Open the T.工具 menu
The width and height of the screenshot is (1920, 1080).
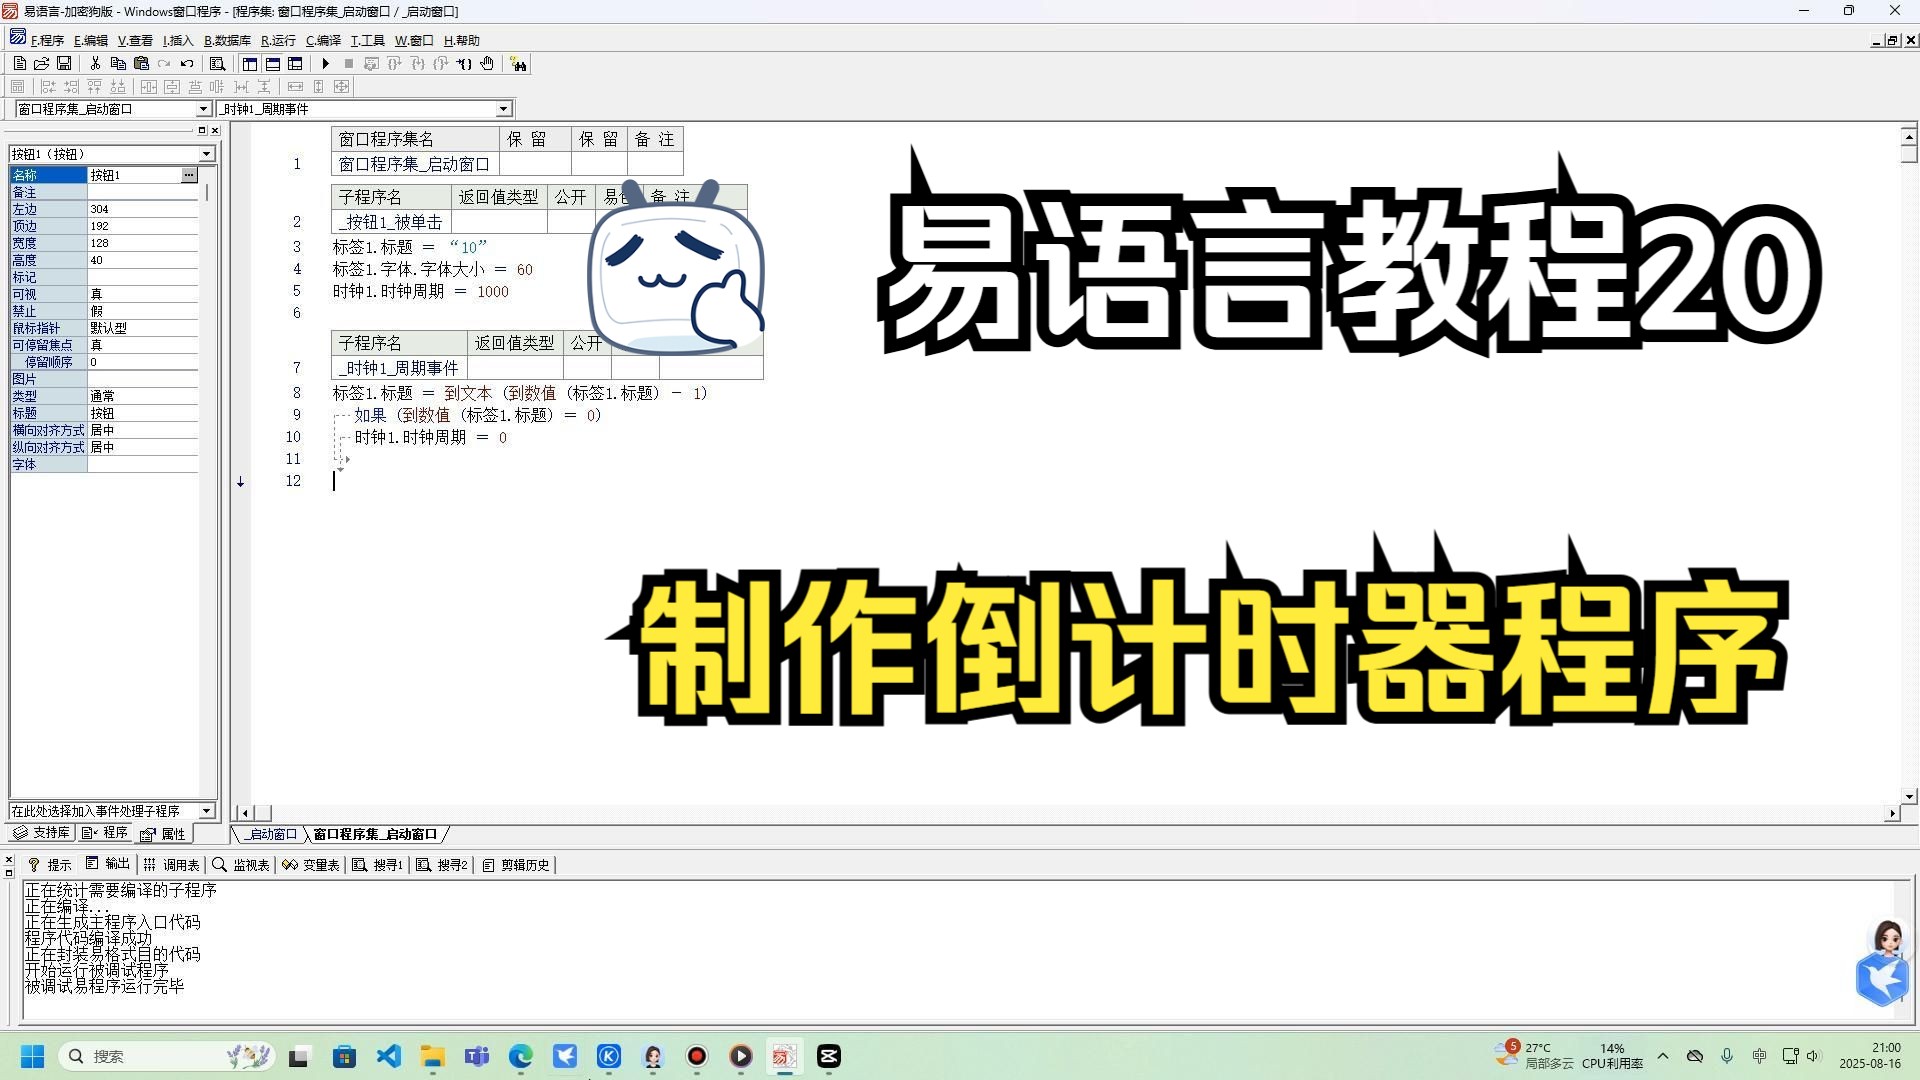367,41
